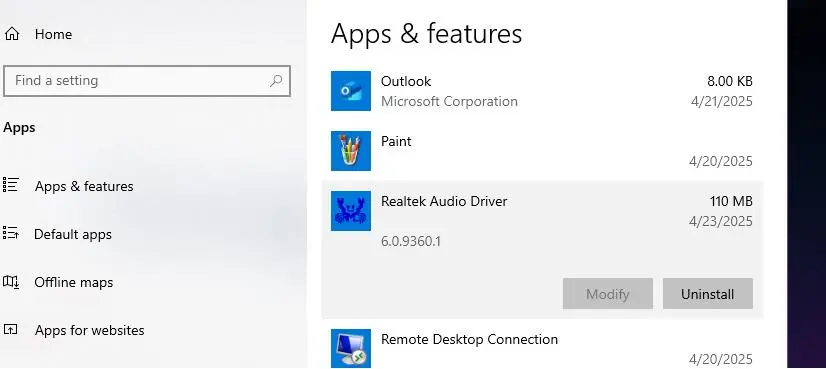Select Remote Desktop Connection entry name

(x=469, y=339)
